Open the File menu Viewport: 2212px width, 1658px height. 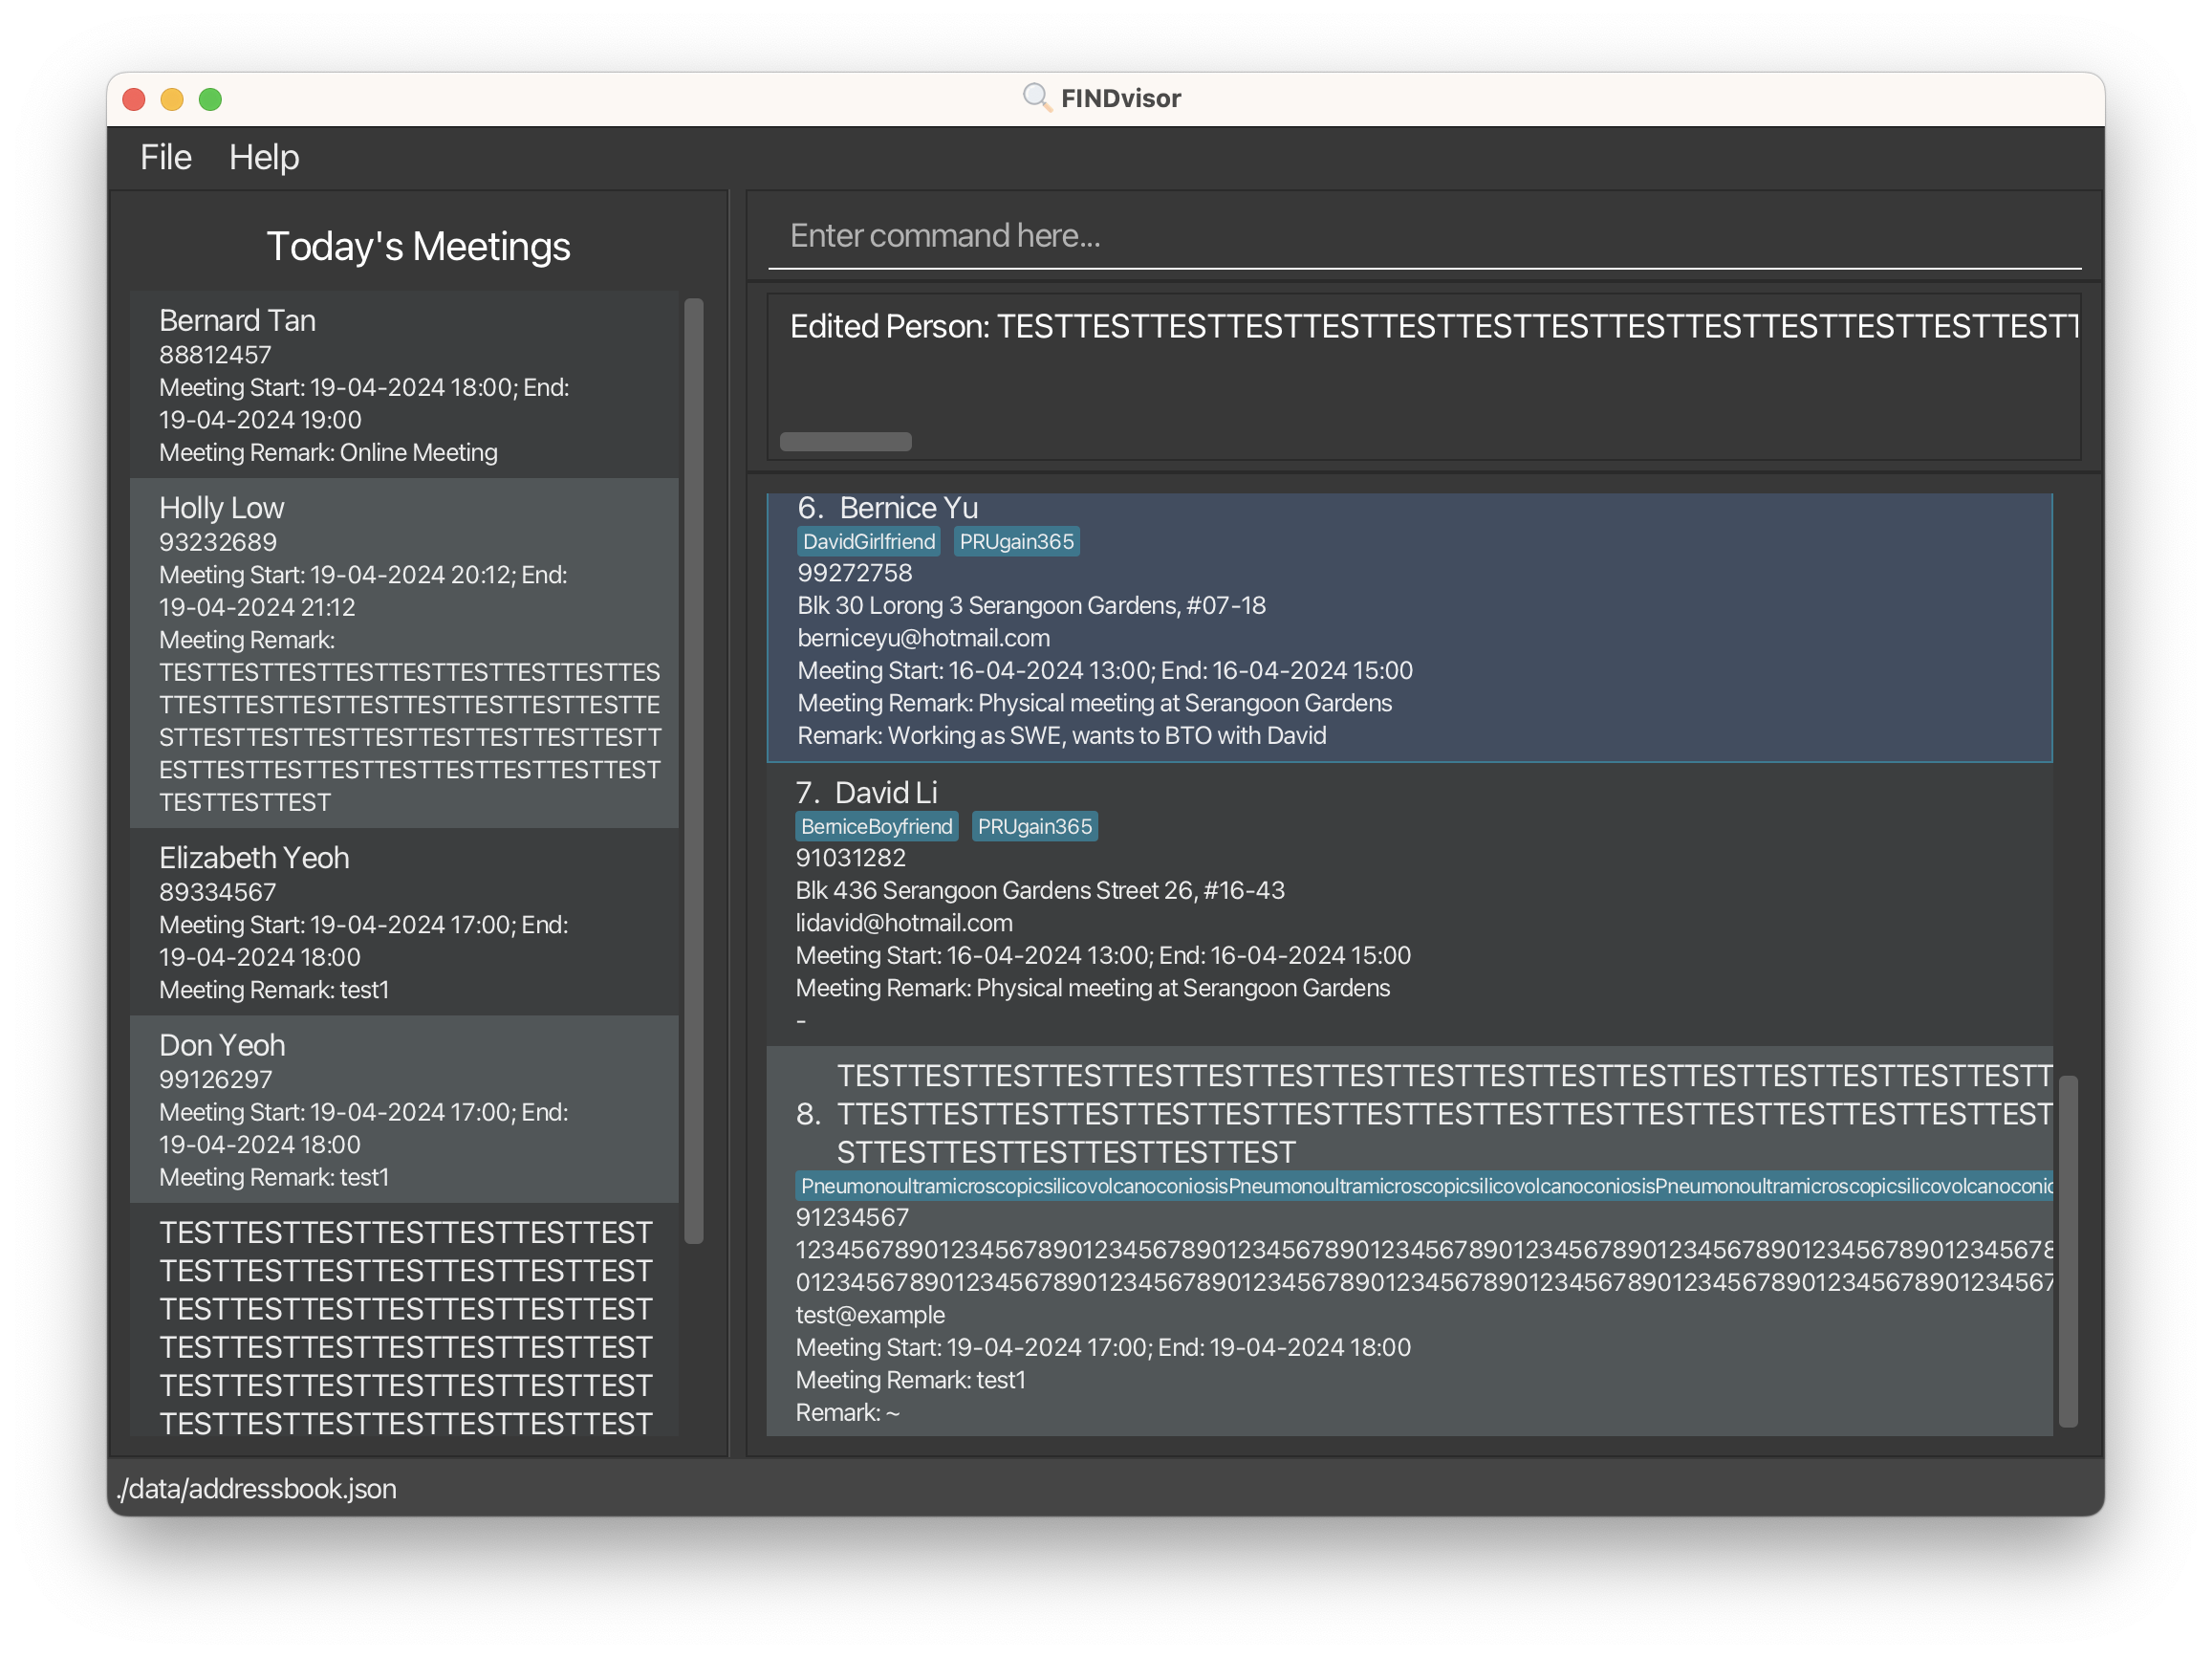click(165, 157)
